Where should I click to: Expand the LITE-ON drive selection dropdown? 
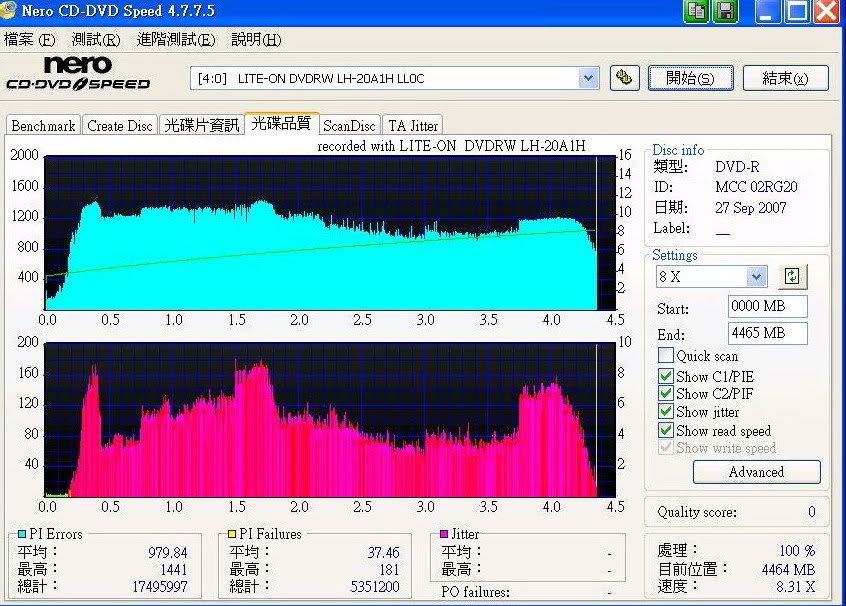point(588,78)
